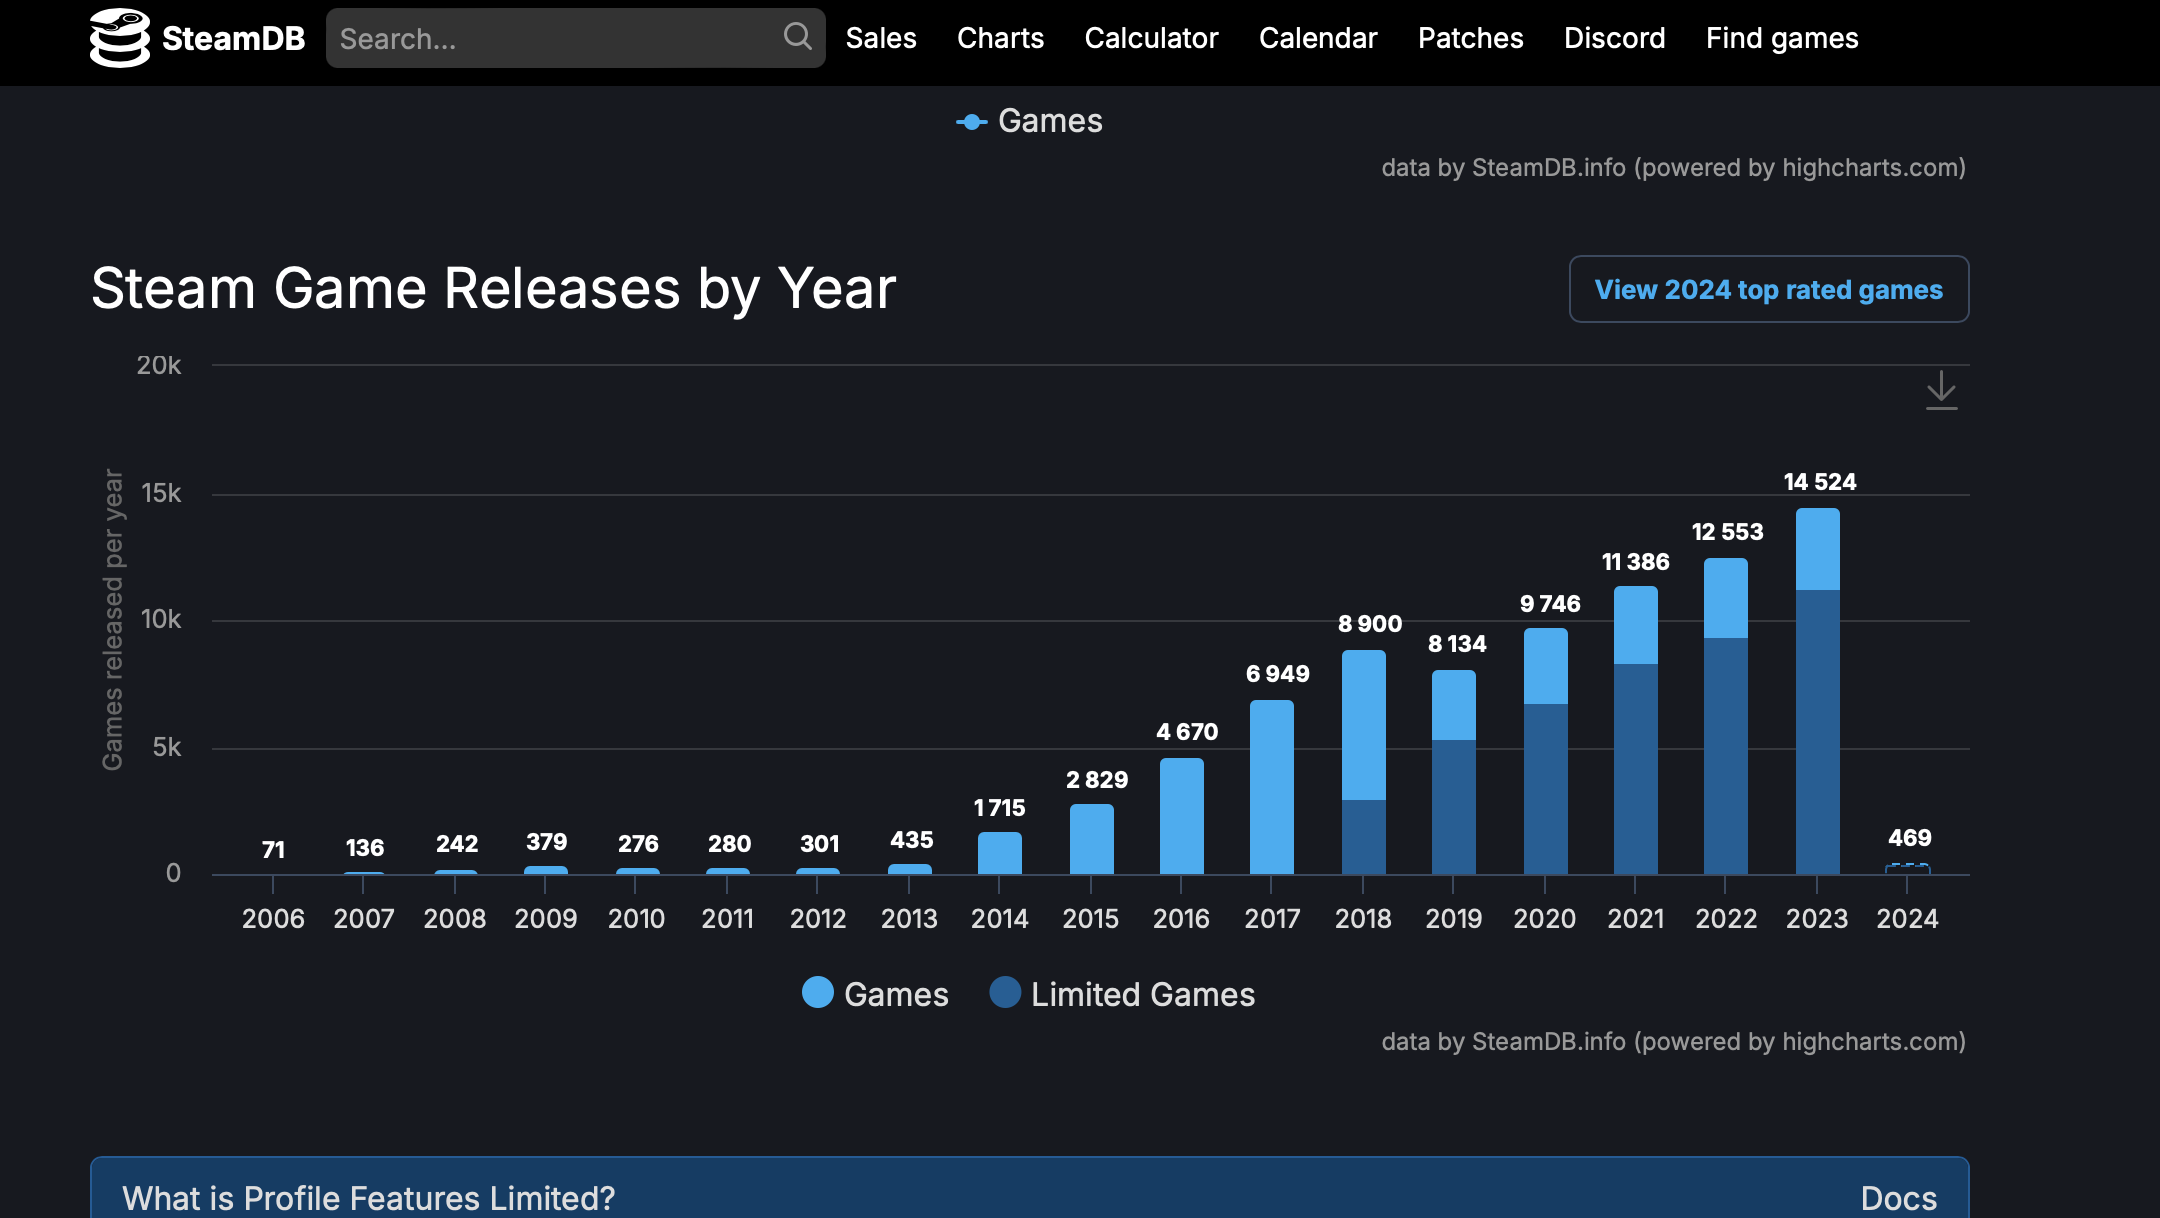Click the 2017 bar in the chart
This screenshot has width=2160, height=1218.
(1271, 787)
